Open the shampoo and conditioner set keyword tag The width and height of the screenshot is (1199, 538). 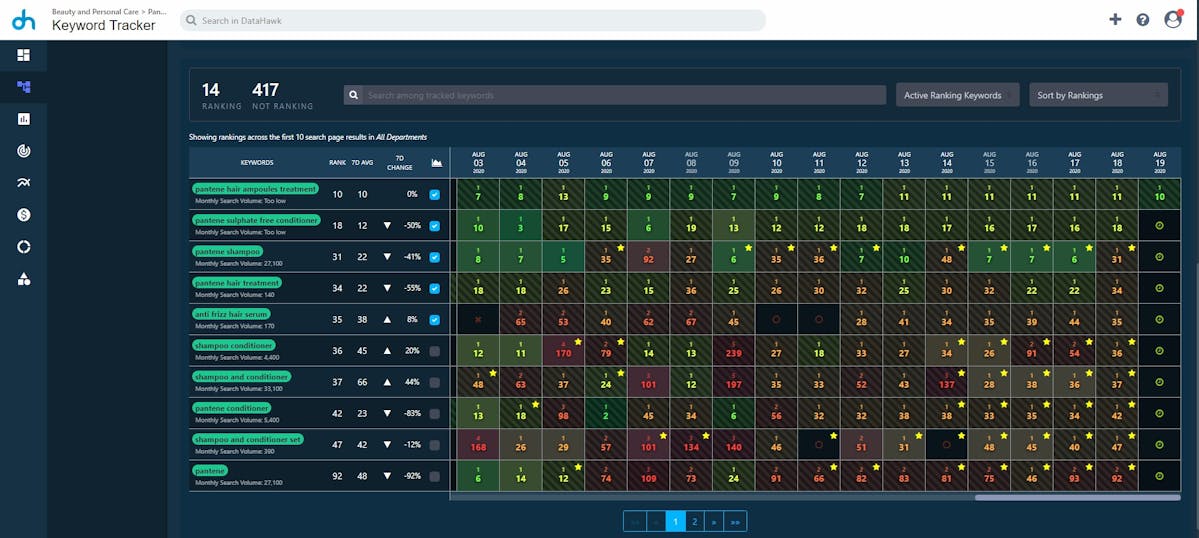[x=249, y=439]
